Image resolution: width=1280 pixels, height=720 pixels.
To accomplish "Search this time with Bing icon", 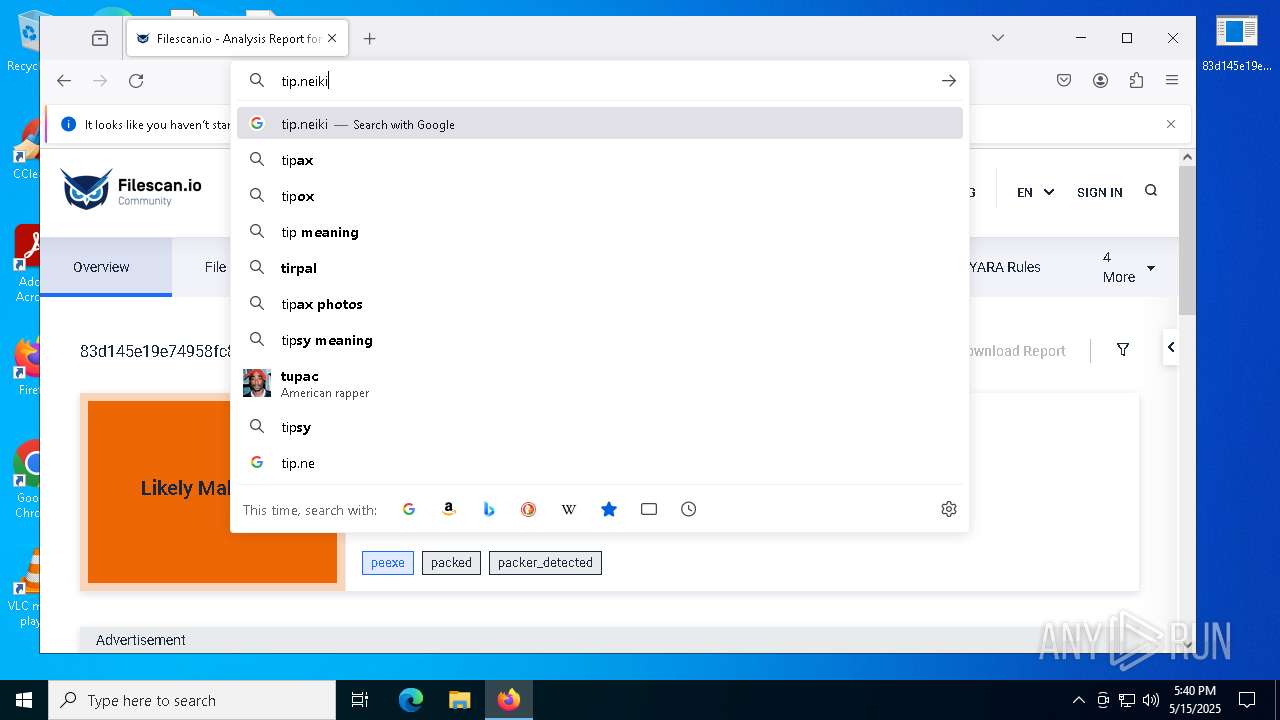I will (489, 509).
